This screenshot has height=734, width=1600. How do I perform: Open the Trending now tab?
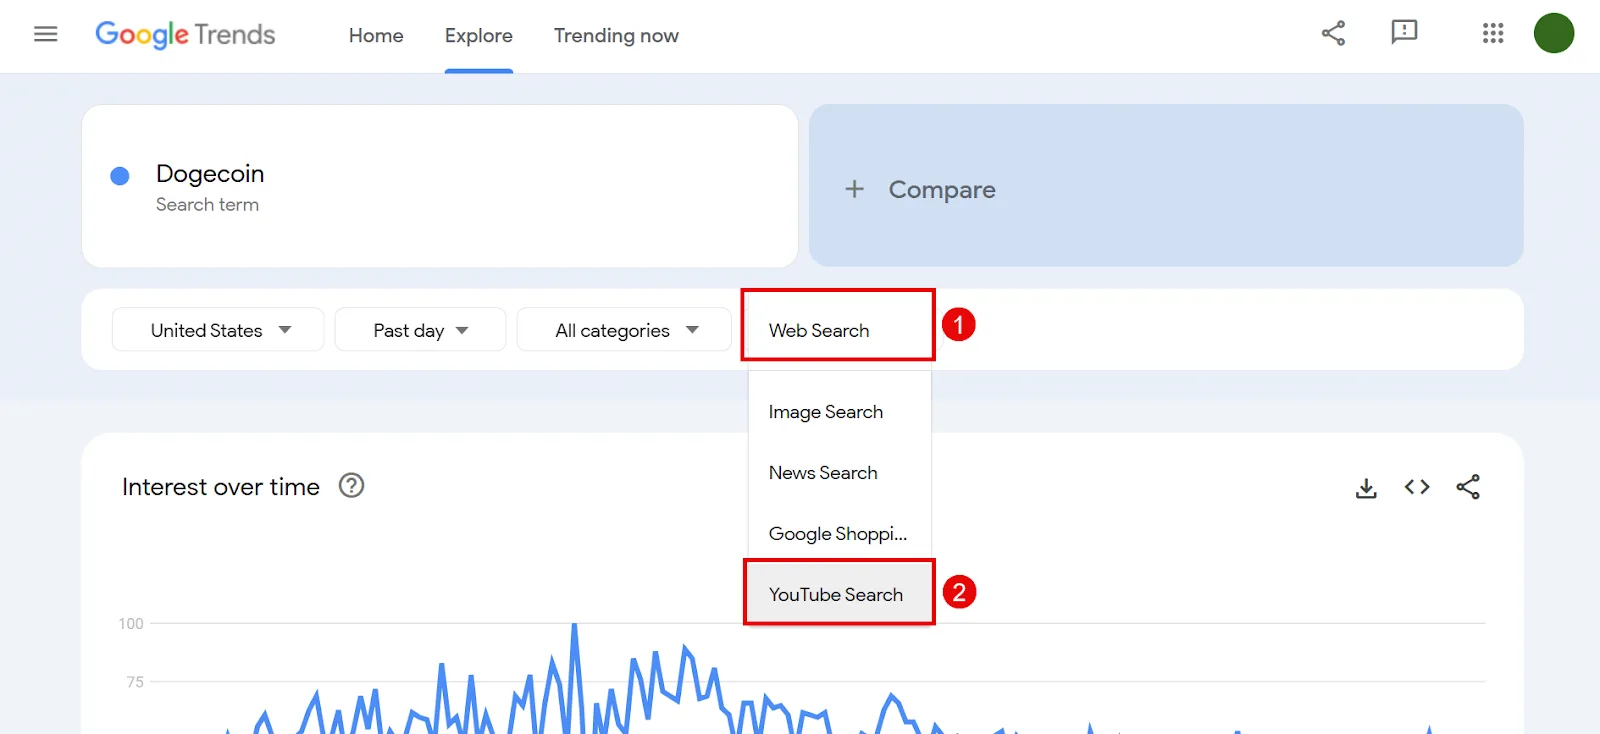pyautogui.click(x=616, y=36)
